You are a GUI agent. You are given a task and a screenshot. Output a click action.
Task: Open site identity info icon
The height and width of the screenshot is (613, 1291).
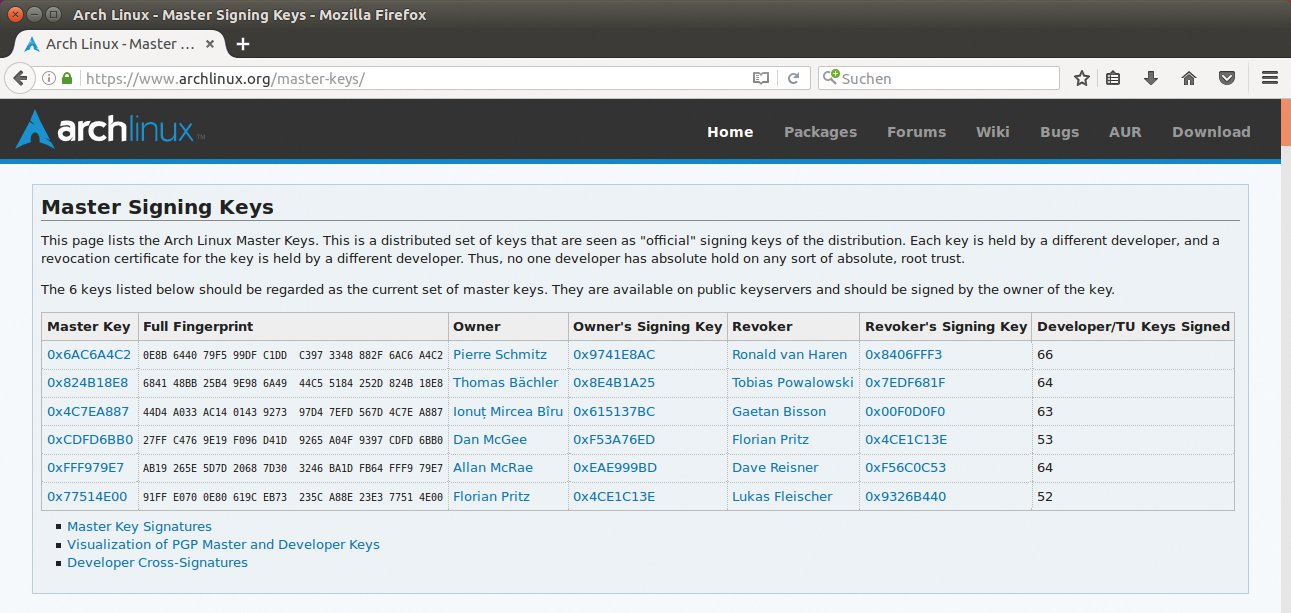tap(48, 78)
